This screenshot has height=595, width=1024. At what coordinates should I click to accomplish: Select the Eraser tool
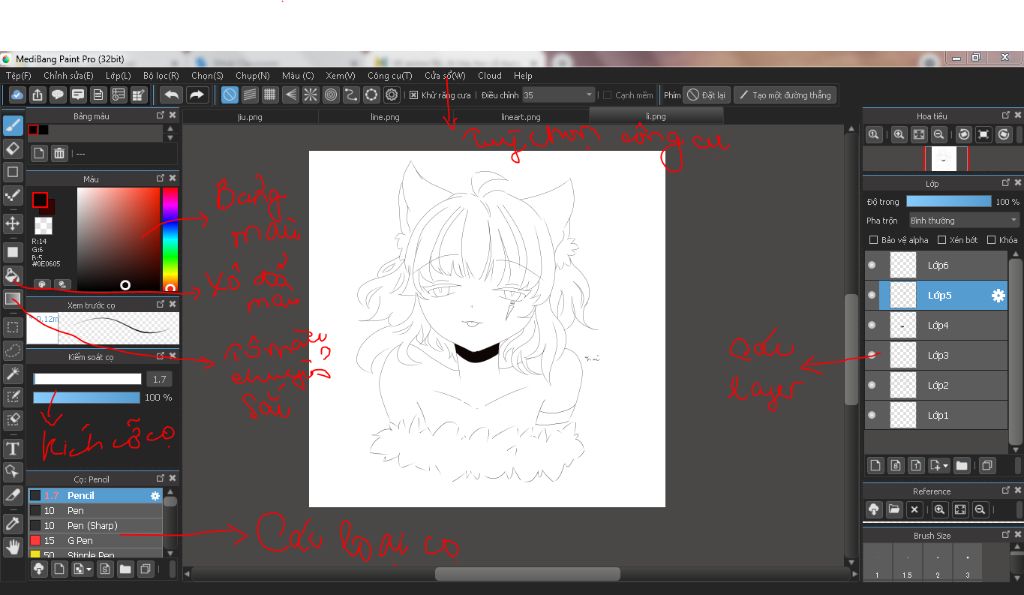pyautogui.click(x=12, y=149)
